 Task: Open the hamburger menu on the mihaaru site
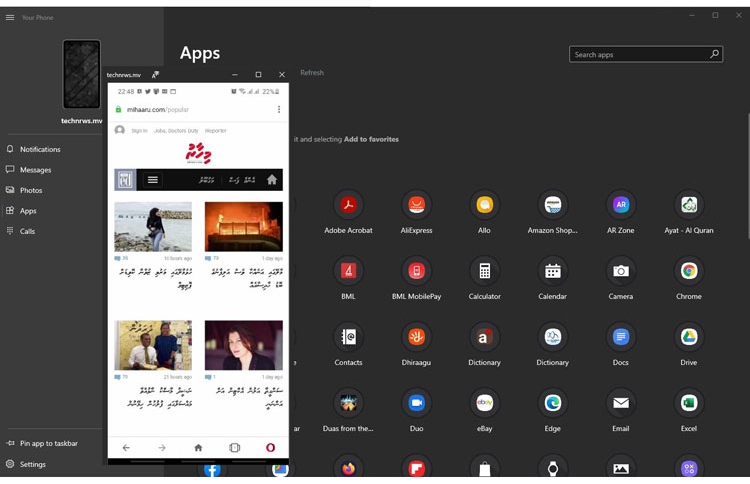[x=153, y=180]
